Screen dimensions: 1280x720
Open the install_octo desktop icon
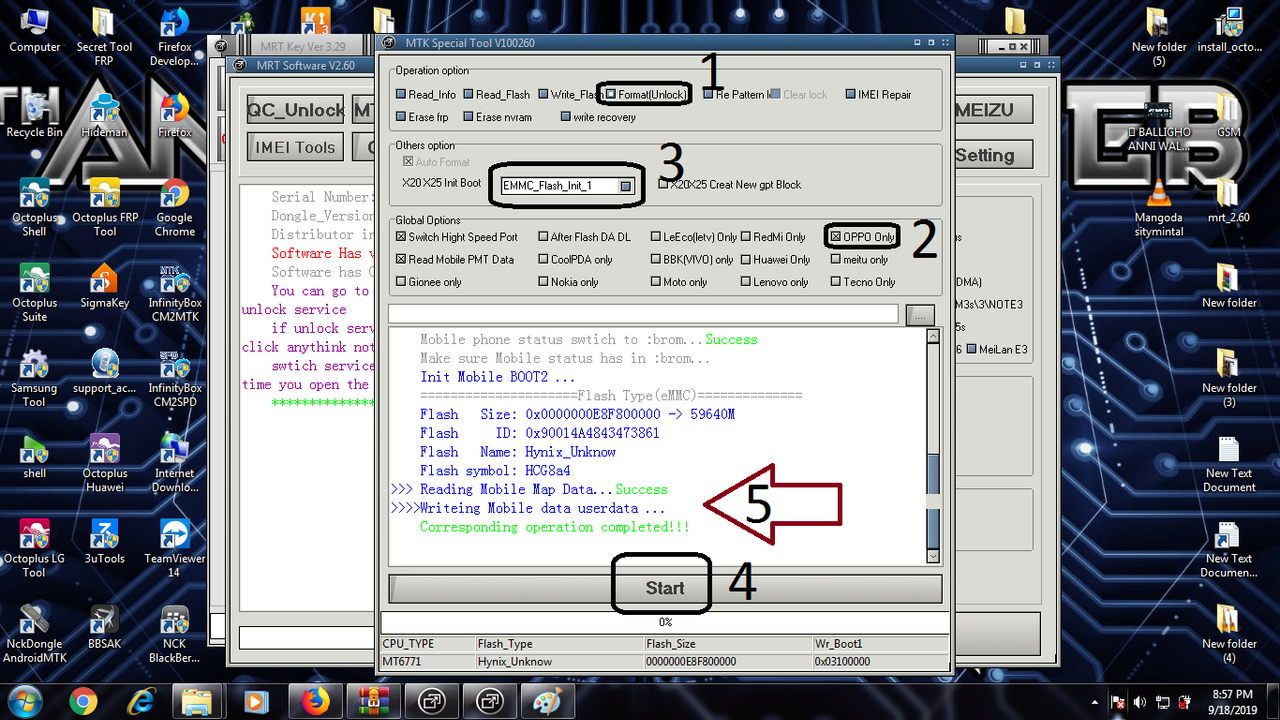1229,30
